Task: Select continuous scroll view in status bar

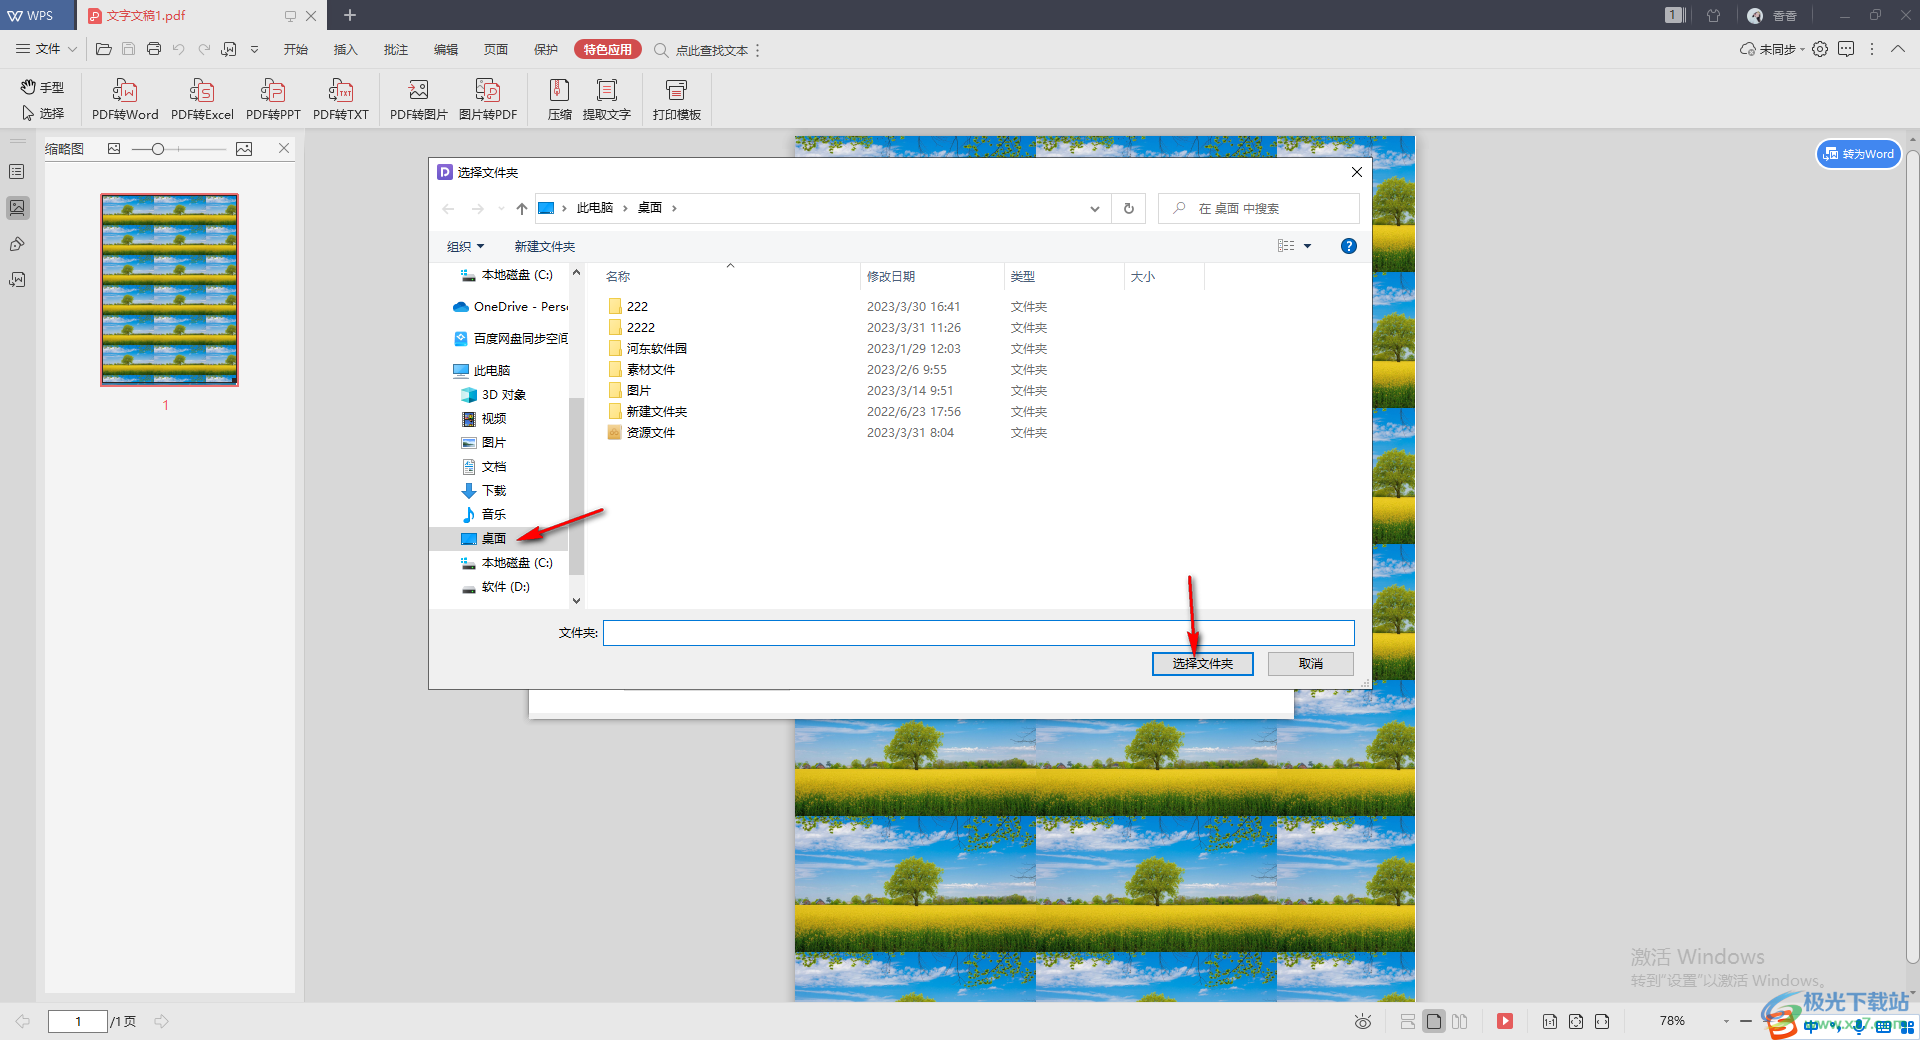Action: pyautogui.click(x=1408, y=1021)
